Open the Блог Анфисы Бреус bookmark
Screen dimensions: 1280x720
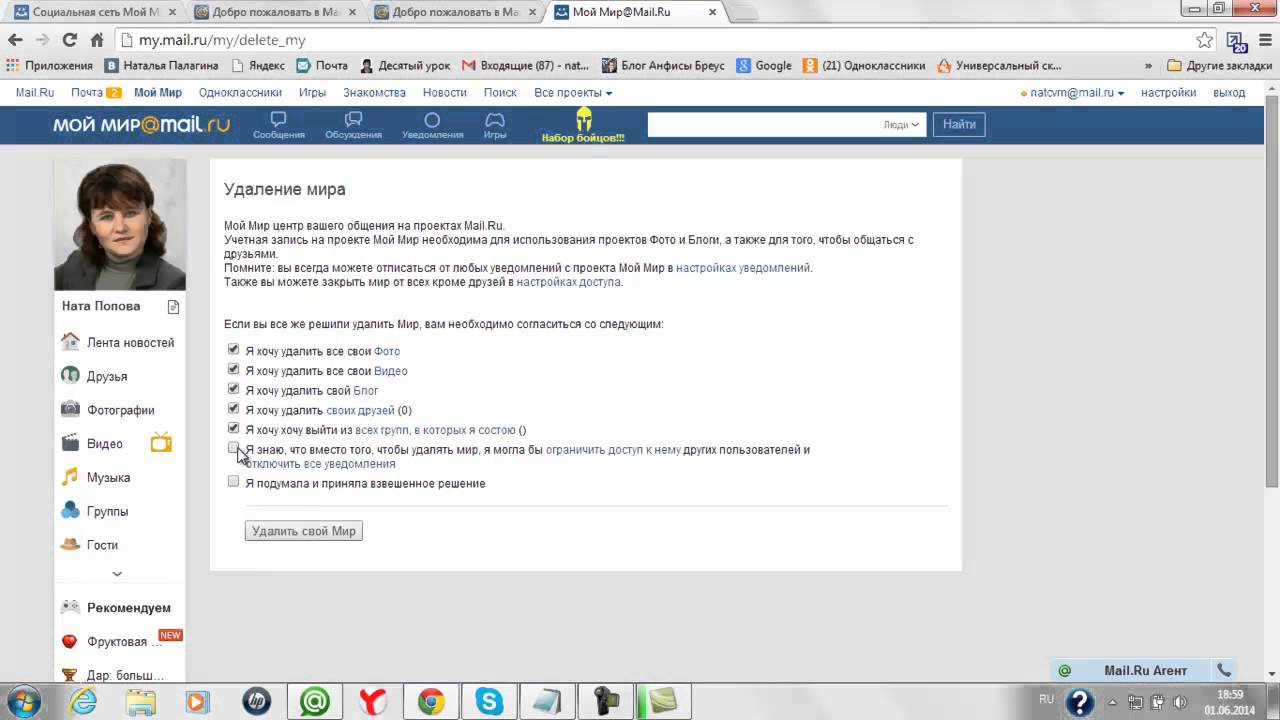[x=663, y=66]
